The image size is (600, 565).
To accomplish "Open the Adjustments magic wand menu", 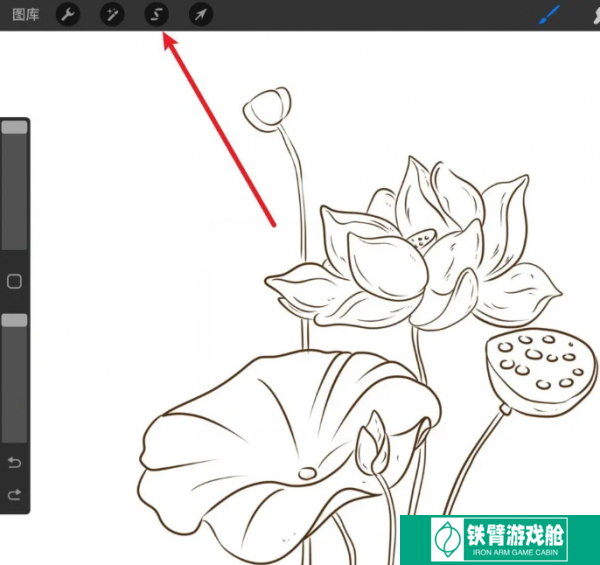I will pos(112,15).
